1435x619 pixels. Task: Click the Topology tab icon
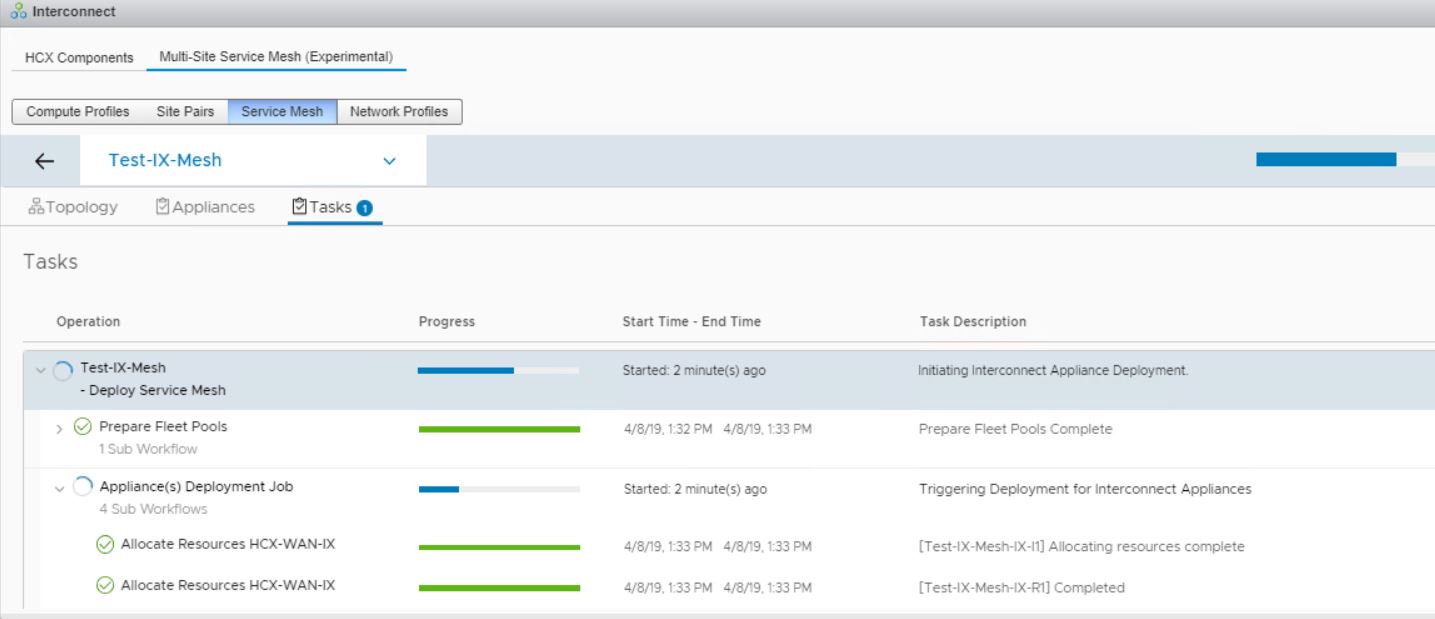coord(36,207)
